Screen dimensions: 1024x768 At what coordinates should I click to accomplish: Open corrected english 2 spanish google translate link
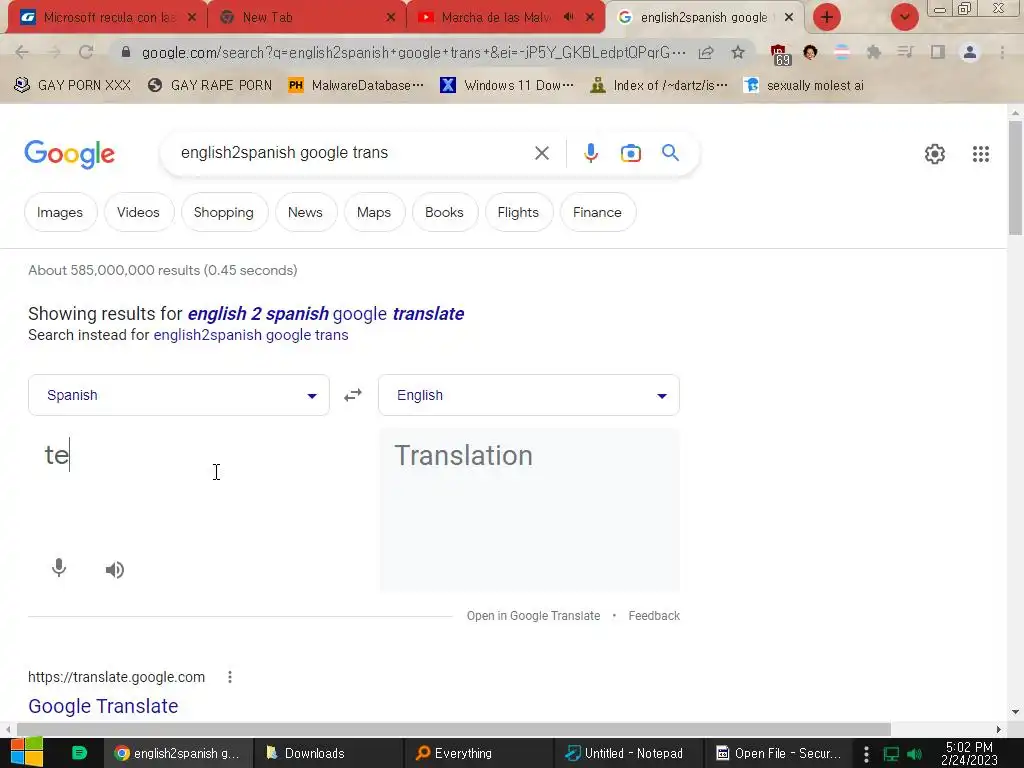pyautogui.click(x=326, y=314)
